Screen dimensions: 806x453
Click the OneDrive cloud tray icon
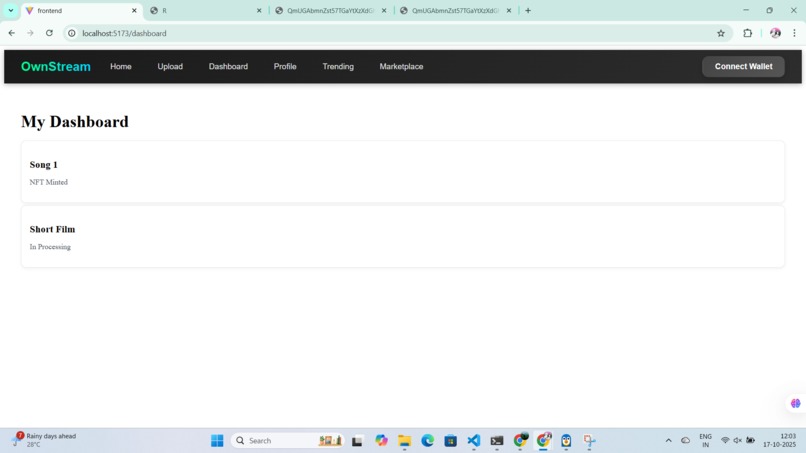(686, 441)
